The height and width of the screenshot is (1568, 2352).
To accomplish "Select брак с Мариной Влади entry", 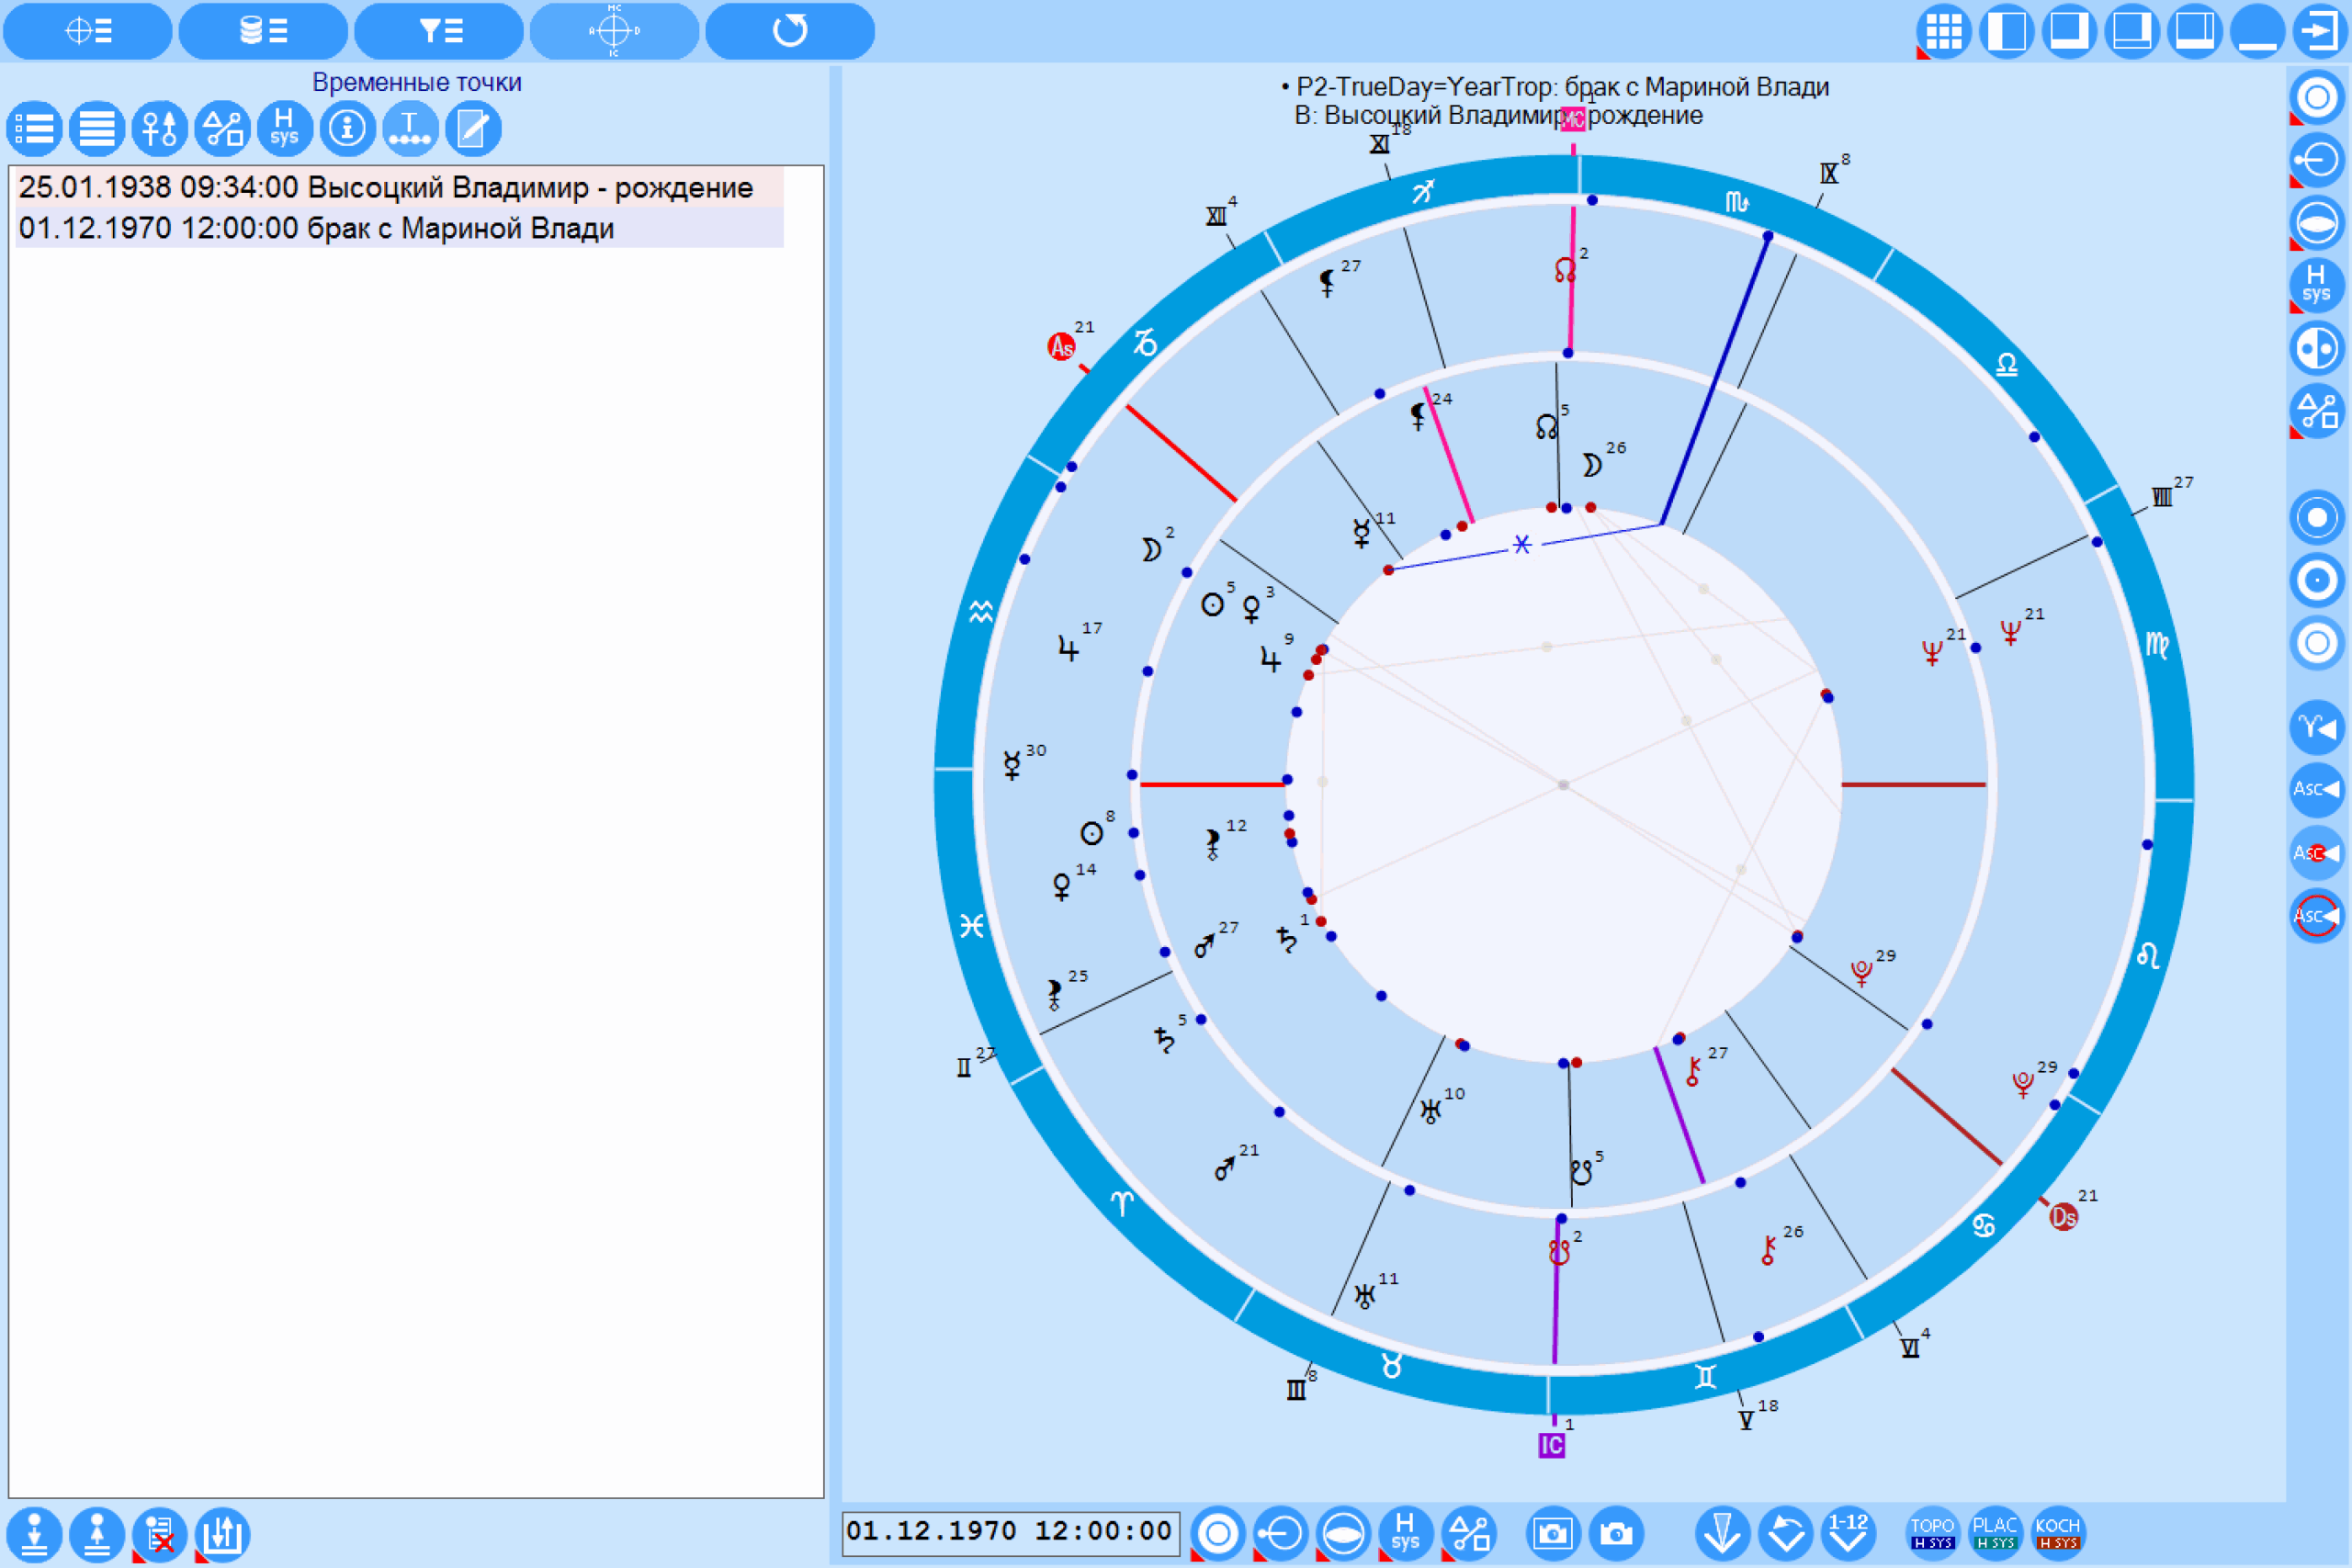I will (399, 228).
